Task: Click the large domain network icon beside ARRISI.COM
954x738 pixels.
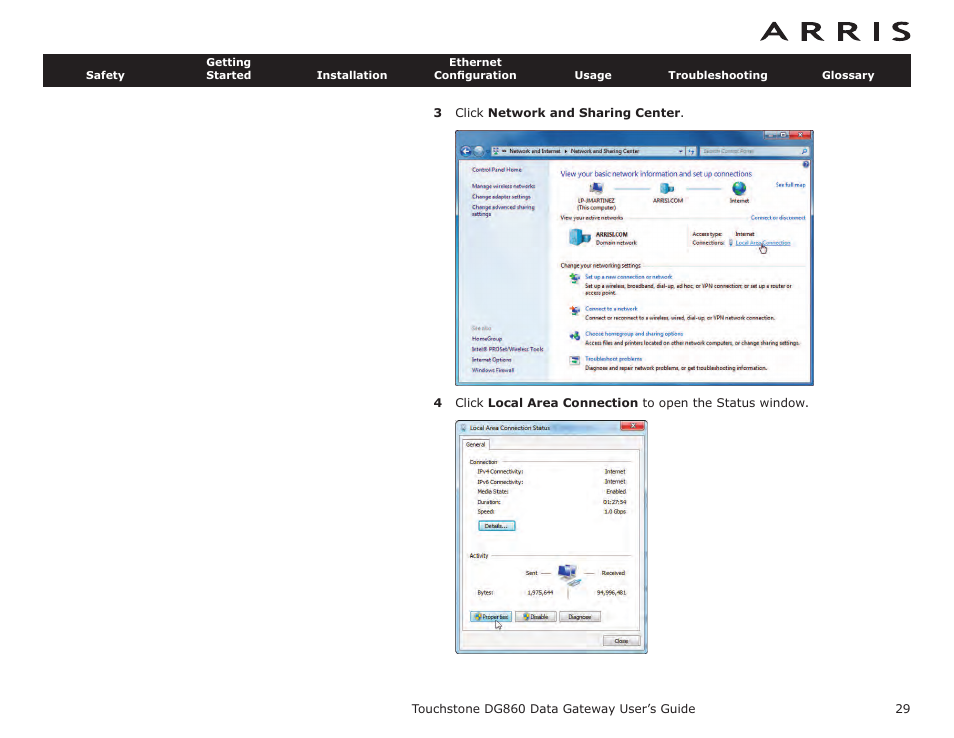Action: click(x=579, y=237)
